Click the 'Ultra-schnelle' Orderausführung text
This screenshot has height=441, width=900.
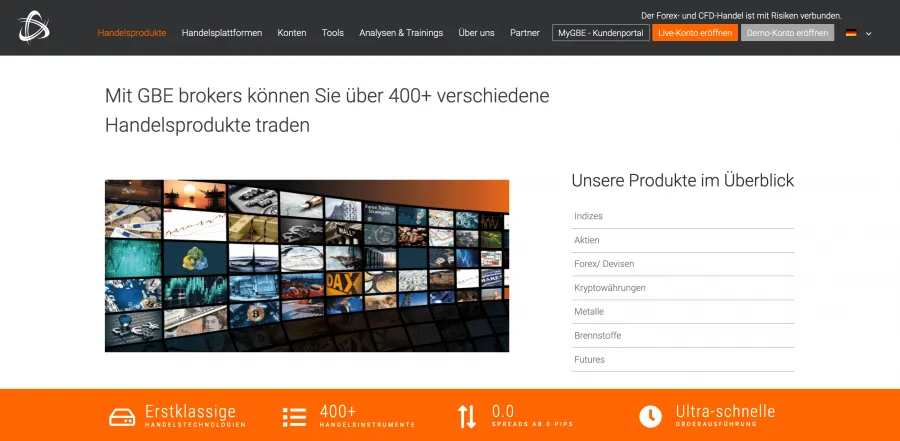point(726,416)
